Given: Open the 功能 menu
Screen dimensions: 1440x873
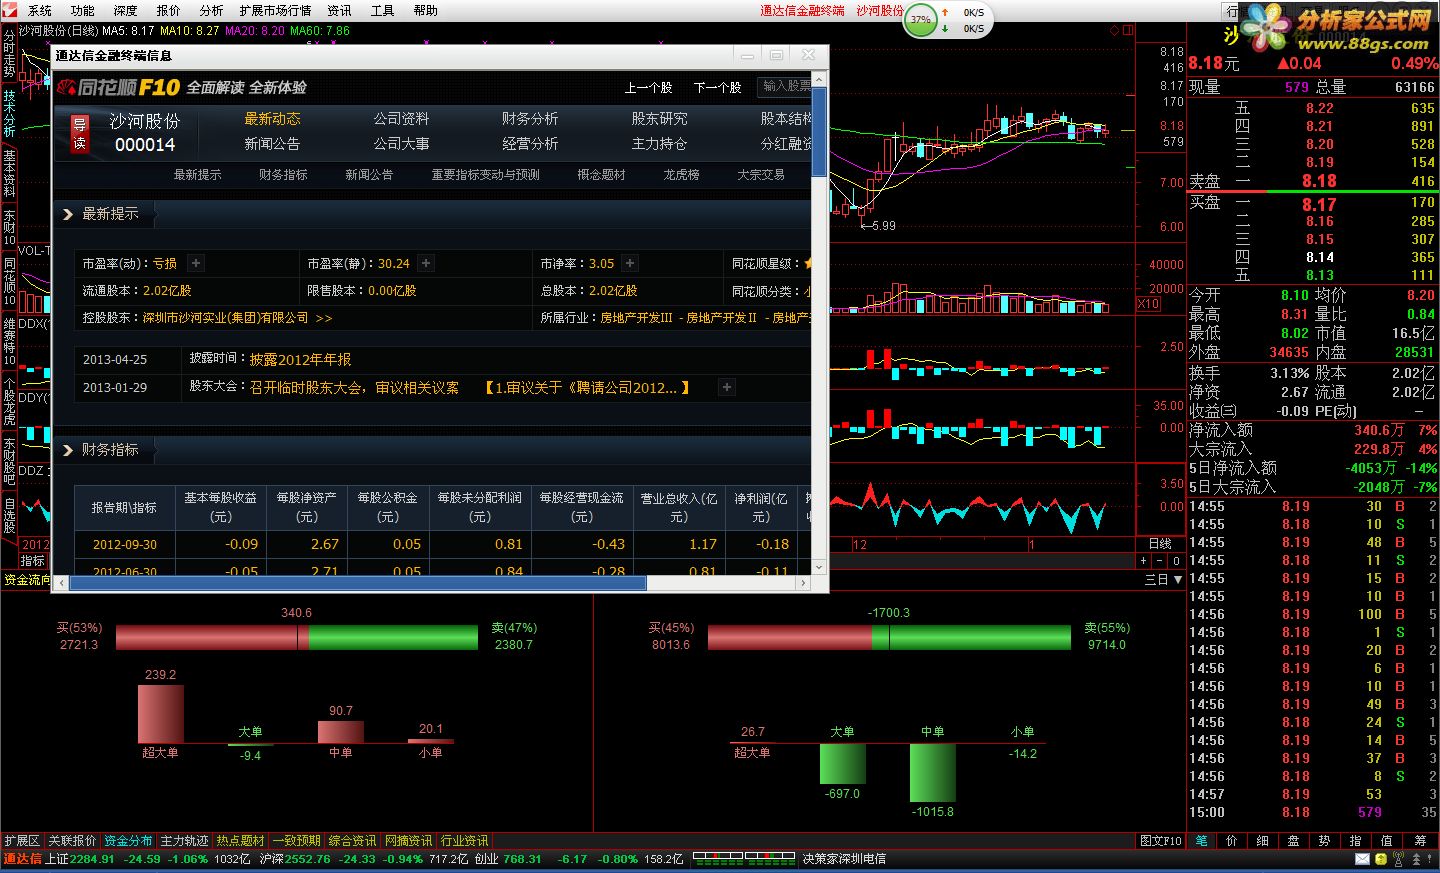Looking at the screenshot, I should tap(83, 10).
